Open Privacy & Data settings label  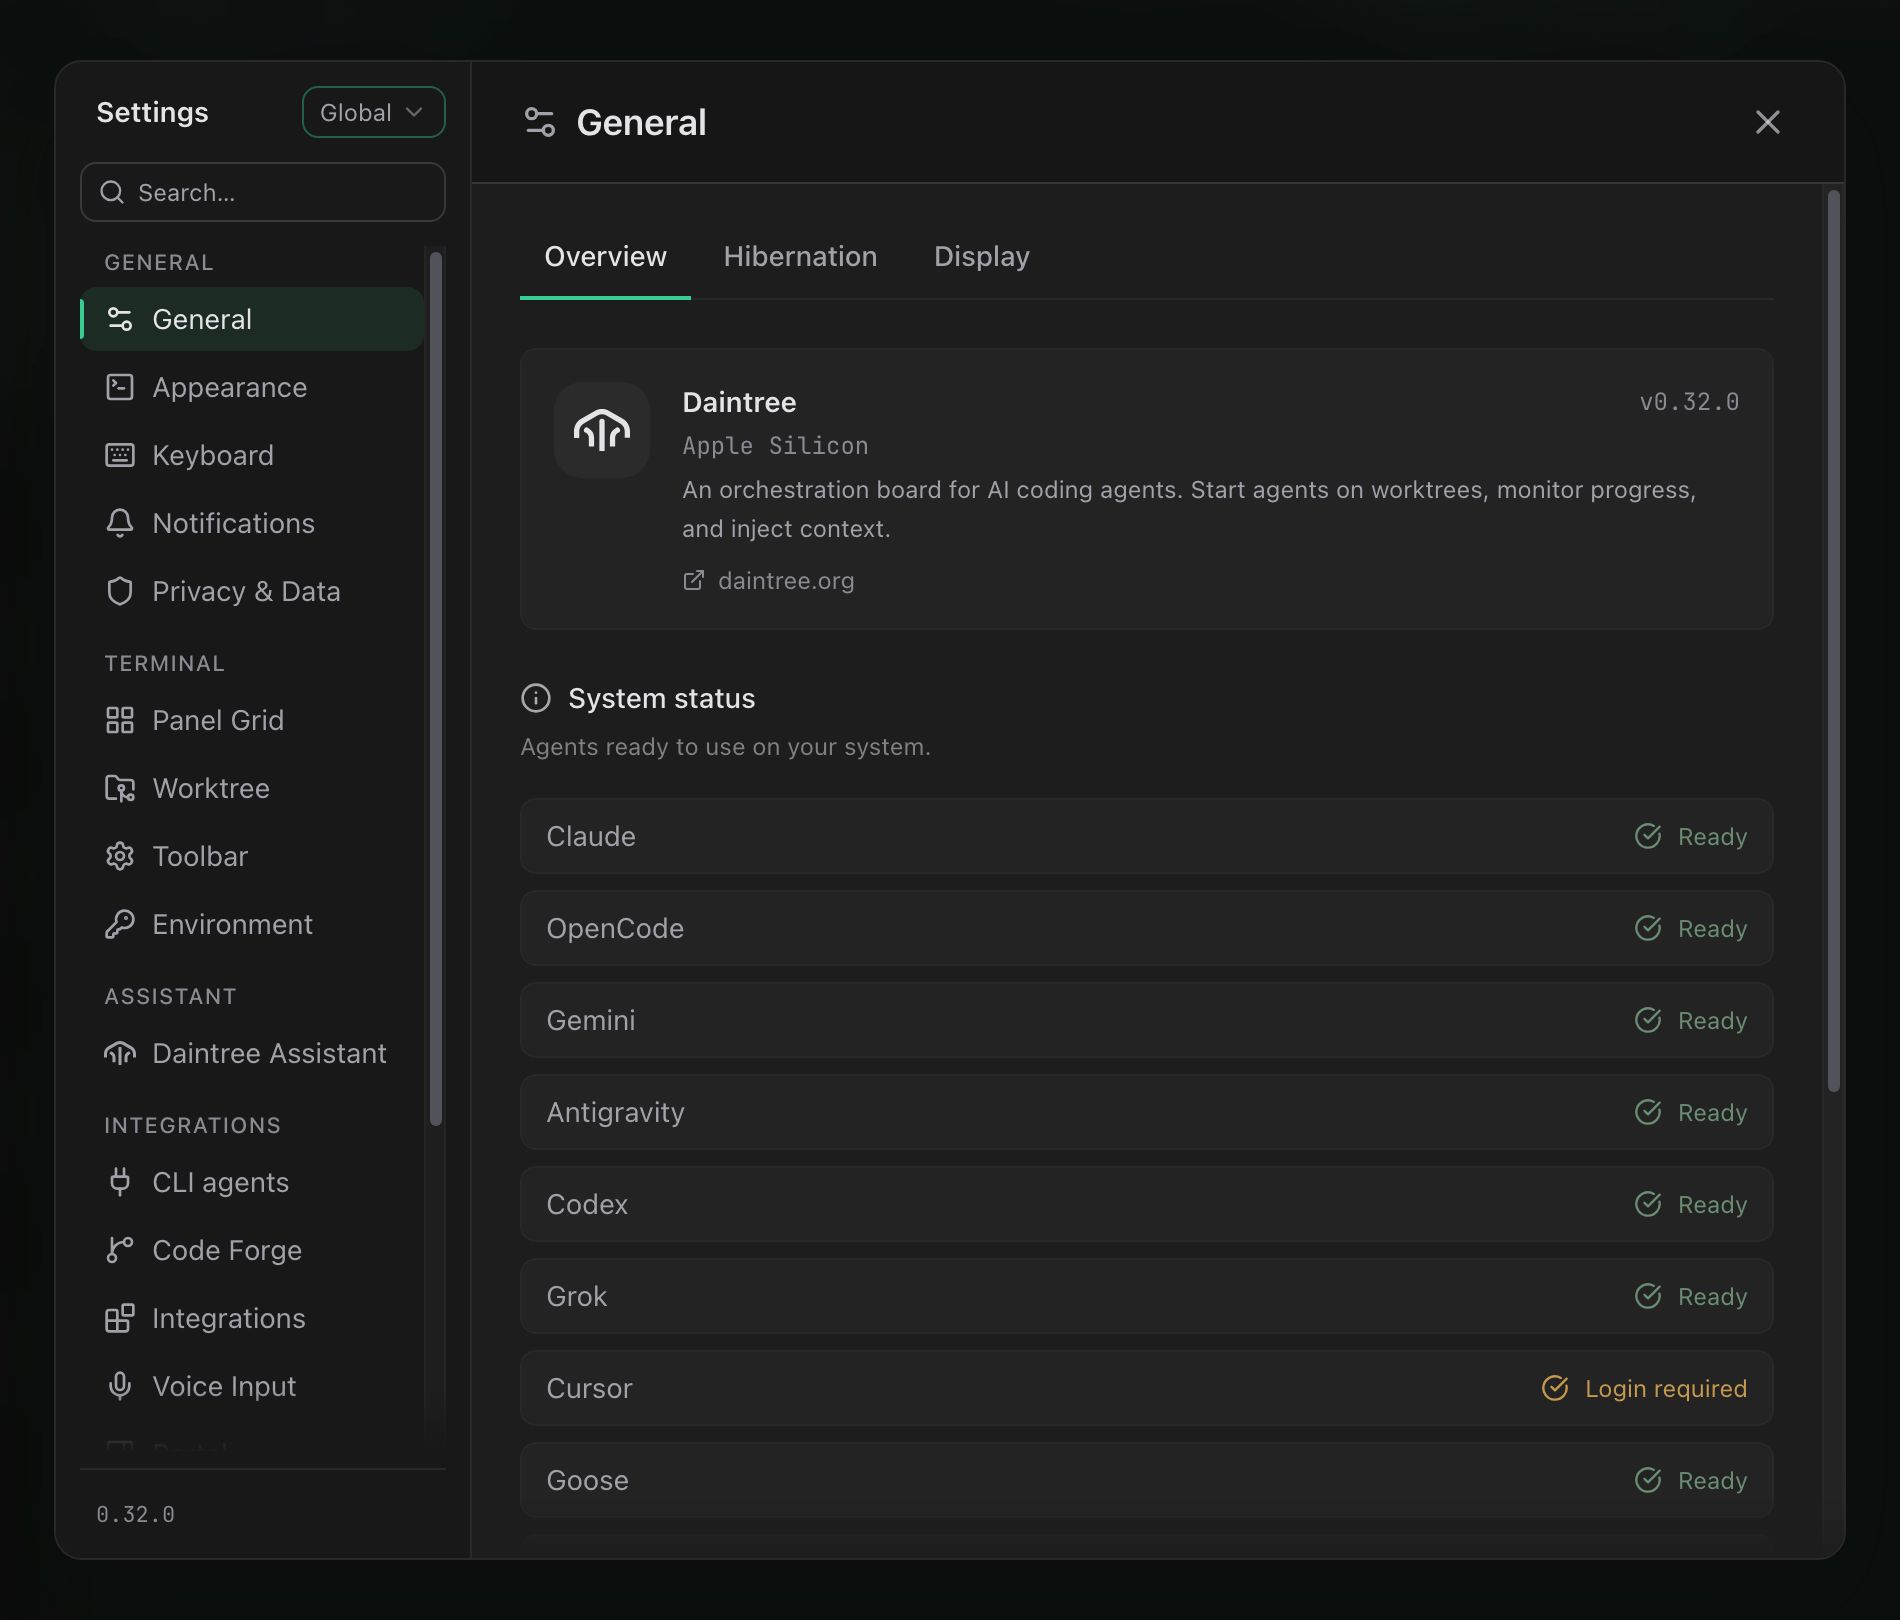pyautogui.click(x=246, y=591)
